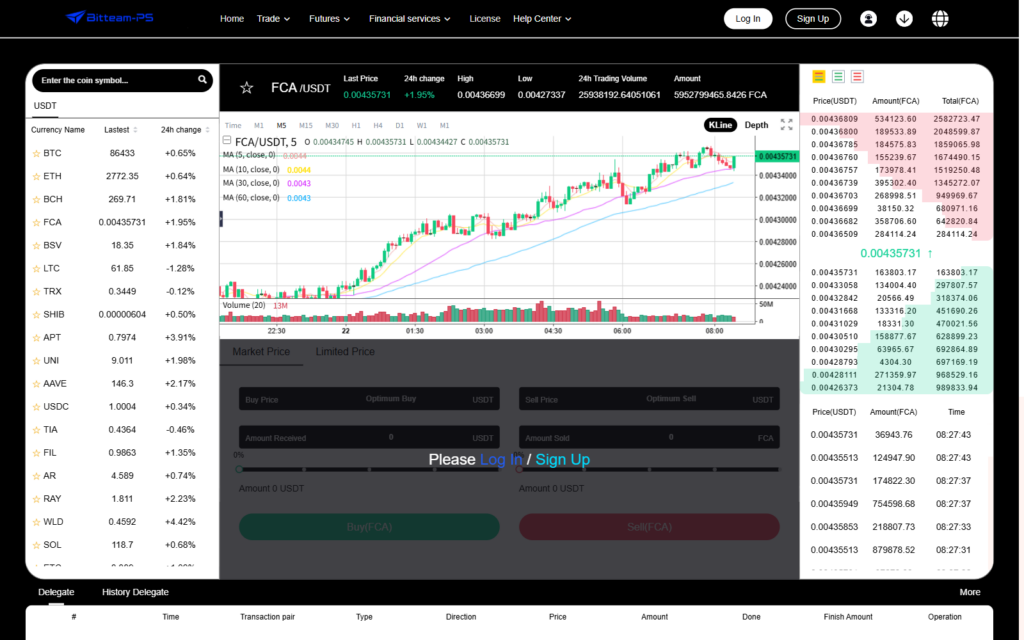Select the M30 chart interval

(x=332, y=125)
